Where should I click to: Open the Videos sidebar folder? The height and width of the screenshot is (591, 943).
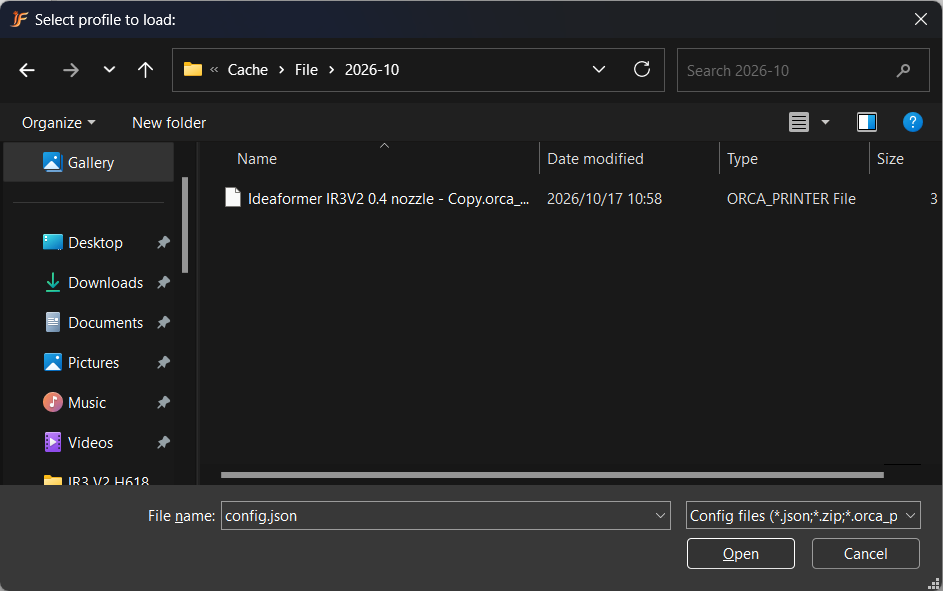coord(78,442)
